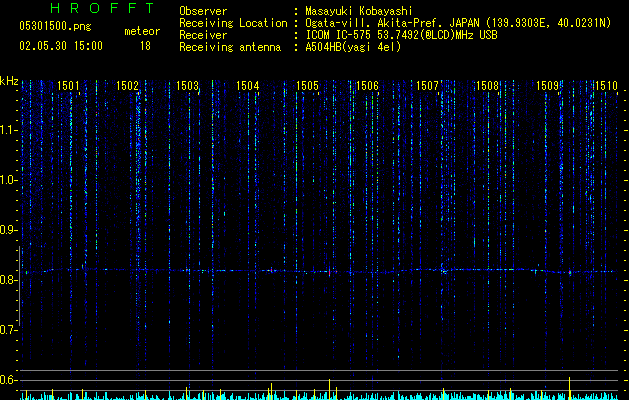Click the 1.1 frequency axis label
Screen dimensions: 629x400
[9, 130]
